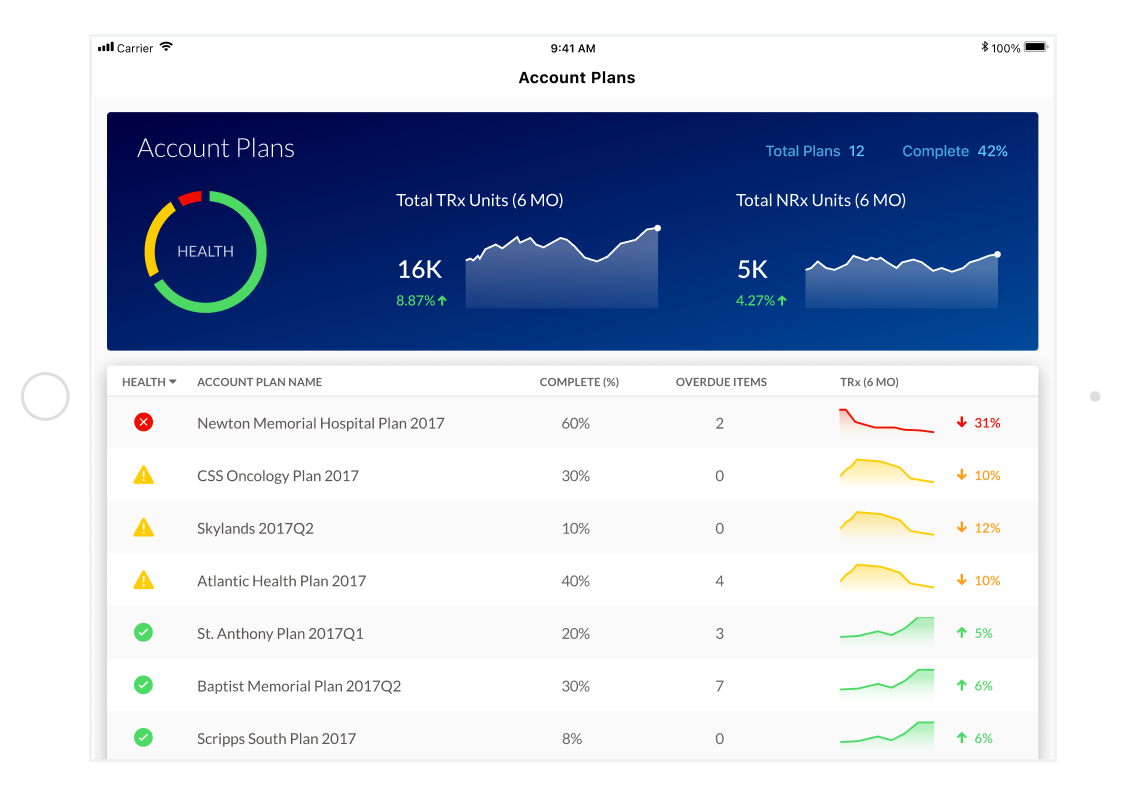Sort by OVERDUE ITEMS column header
1144x793 pixels.
pyautogui.click(x=721, y=382)
